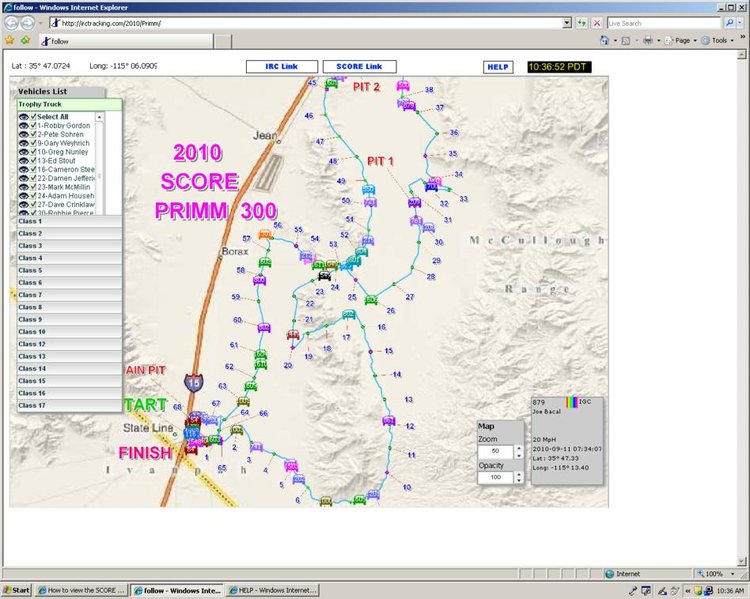
Task: Uncheck the 10-Greg Nunley checkbox
Action: point(33,152)
